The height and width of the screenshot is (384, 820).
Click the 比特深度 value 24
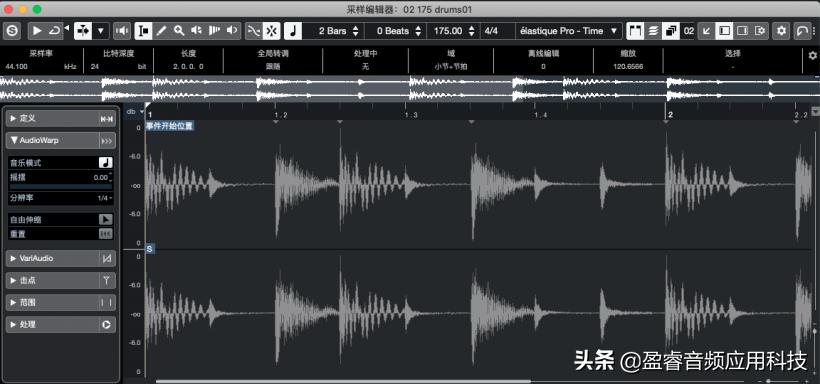[95, 67]
